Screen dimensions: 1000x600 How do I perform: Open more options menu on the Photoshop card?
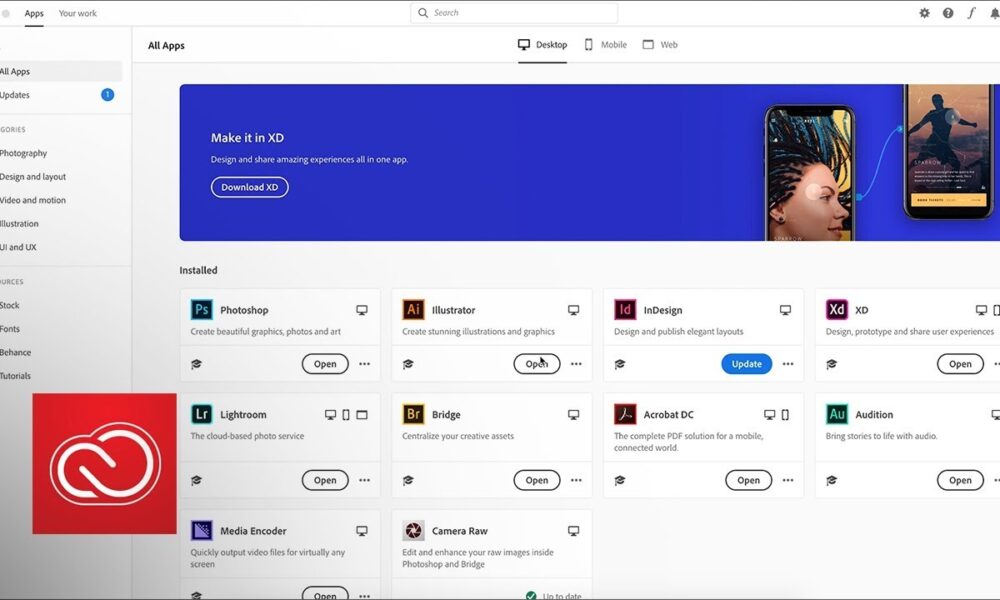[364, 364]
